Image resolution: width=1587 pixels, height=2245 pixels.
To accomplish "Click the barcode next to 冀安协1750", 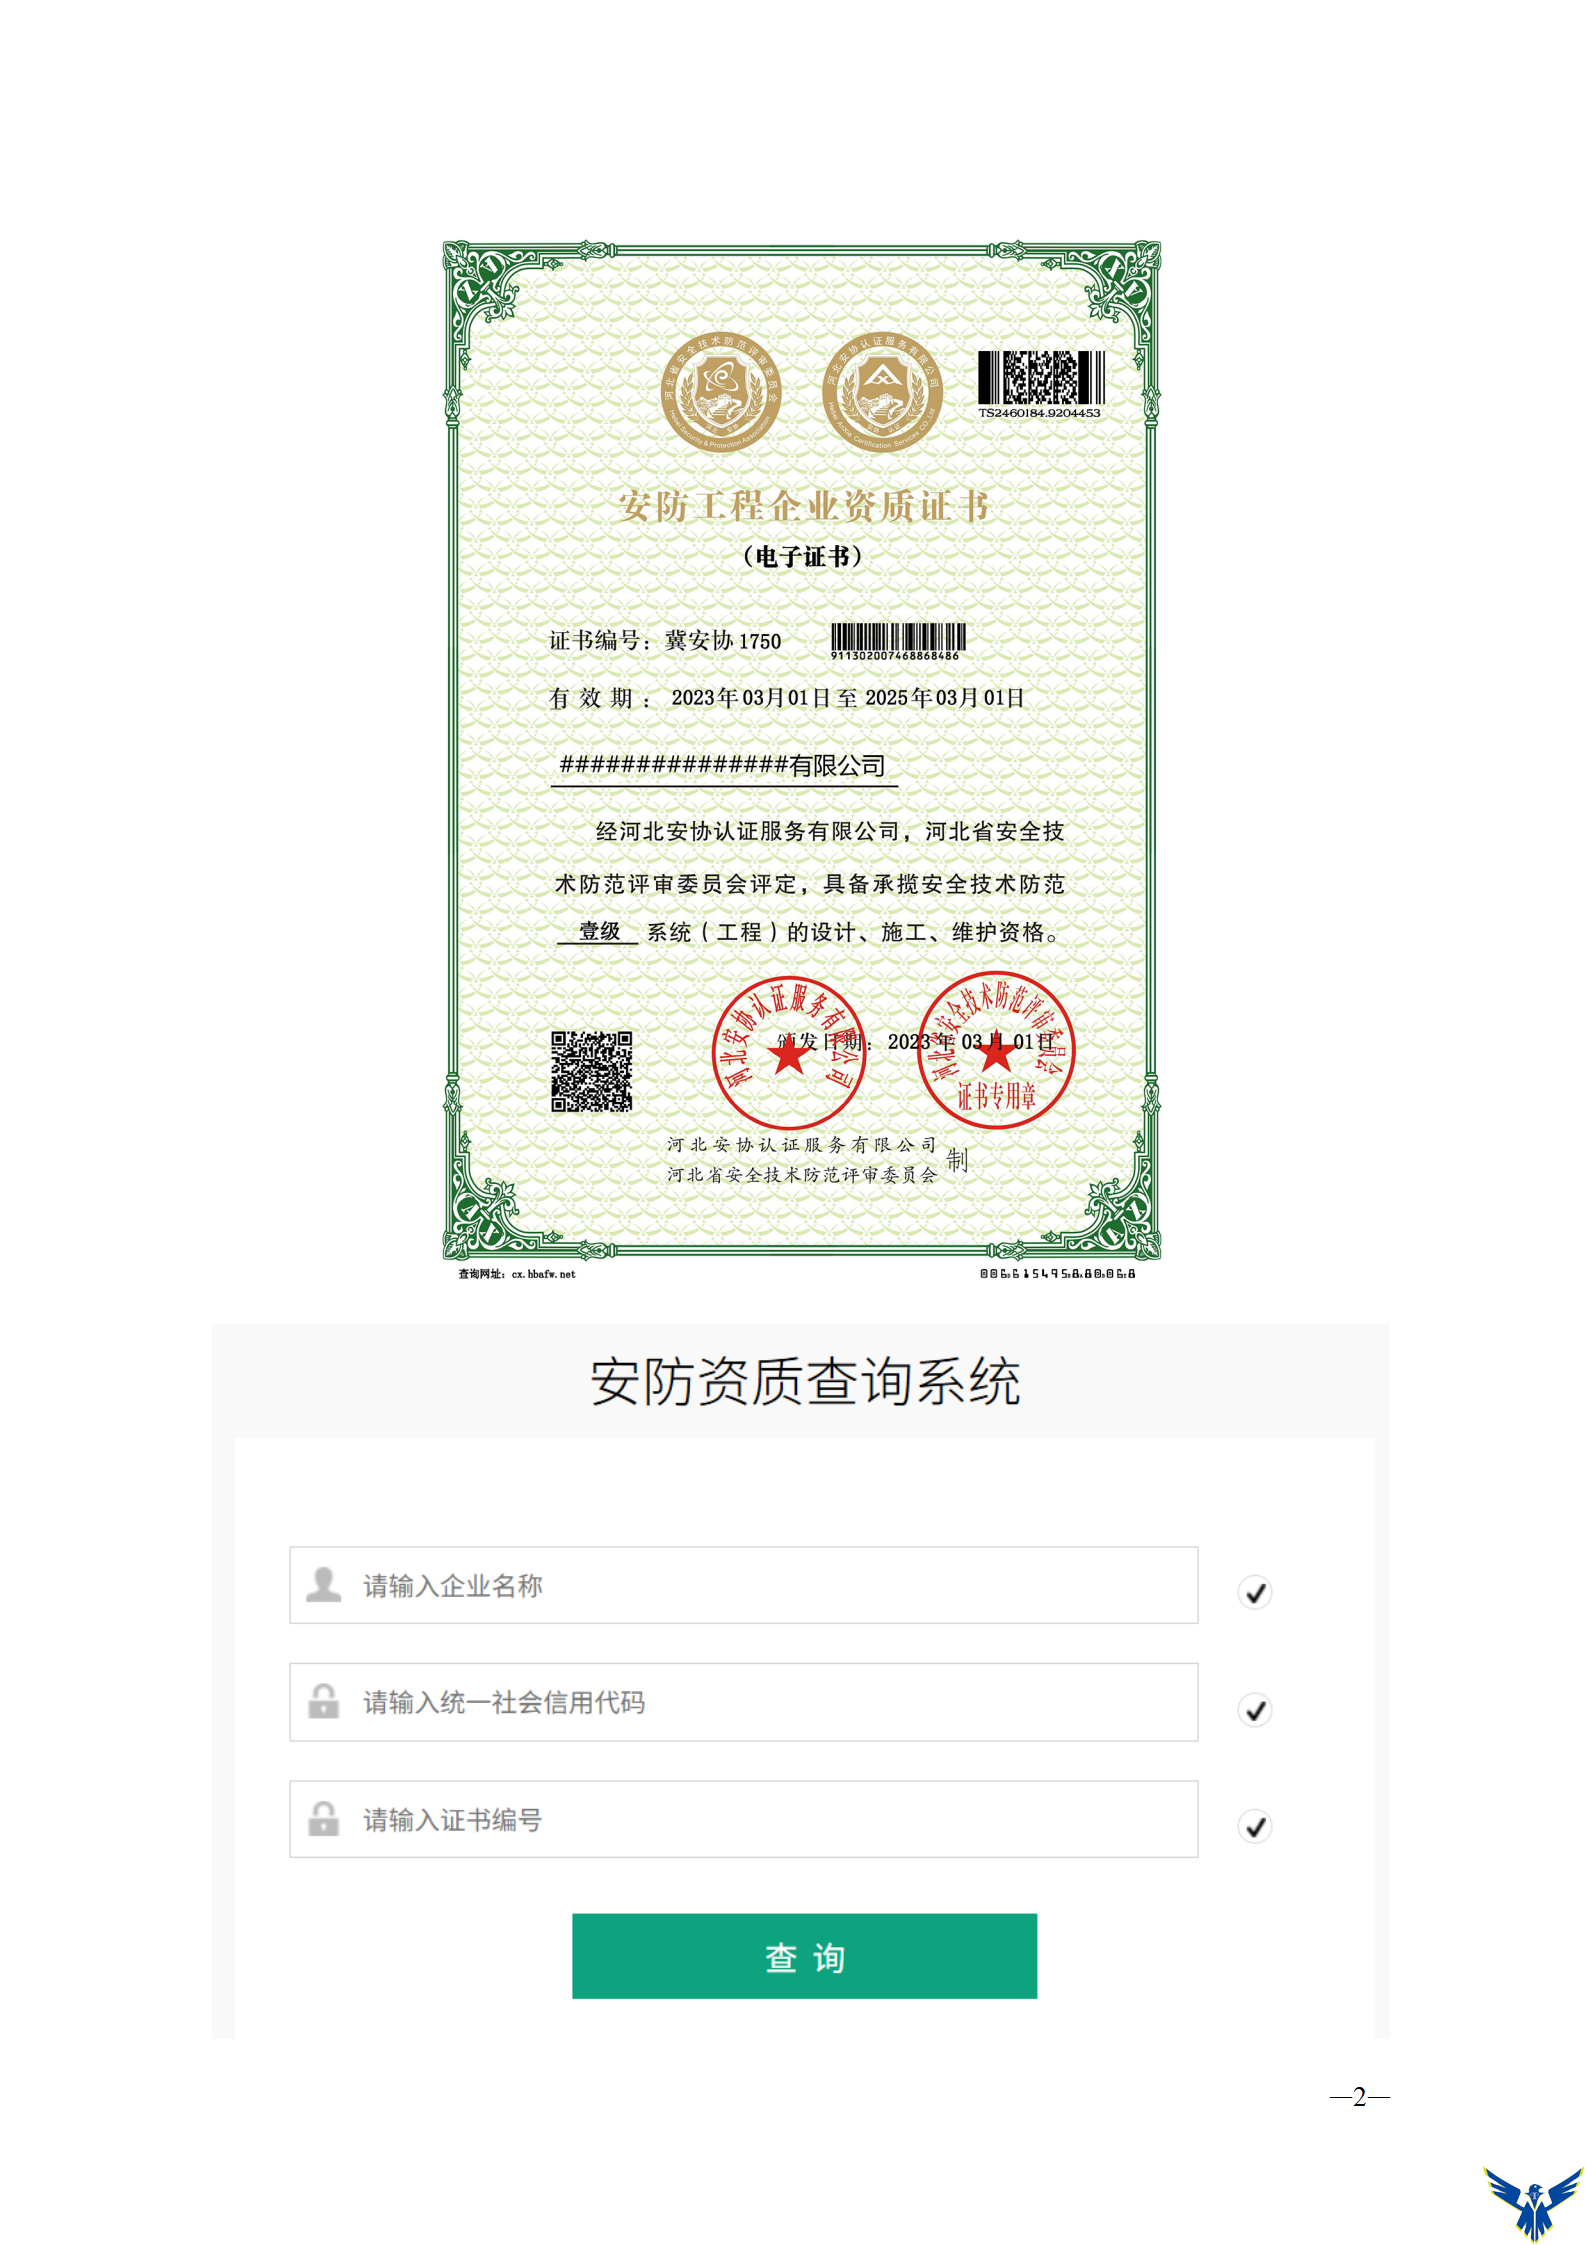I will 898,641.
